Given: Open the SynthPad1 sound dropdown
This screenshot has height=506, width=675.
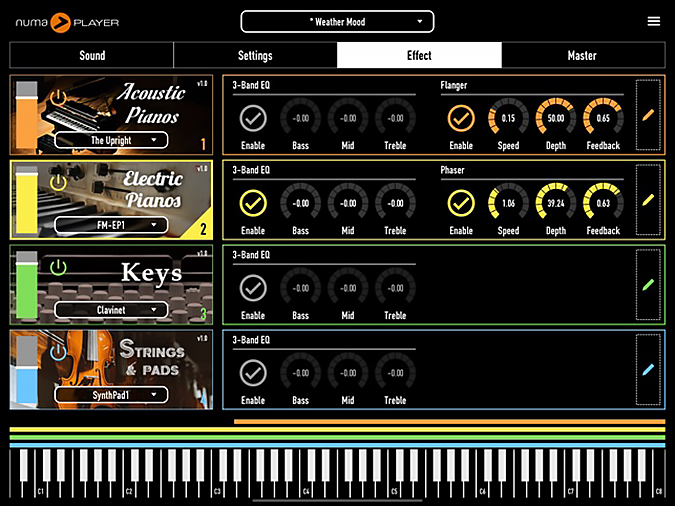Looking at the screenshot, I should pyautogui.click(x=111, y=394).
